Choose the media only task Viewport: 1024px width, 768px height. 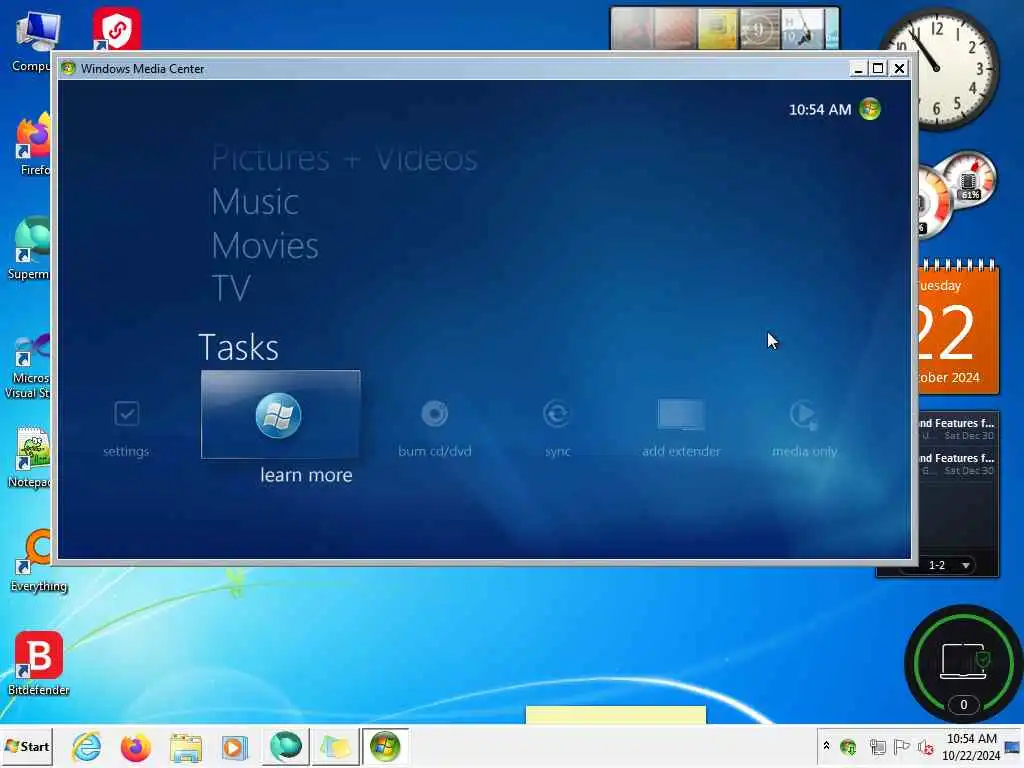804,428
